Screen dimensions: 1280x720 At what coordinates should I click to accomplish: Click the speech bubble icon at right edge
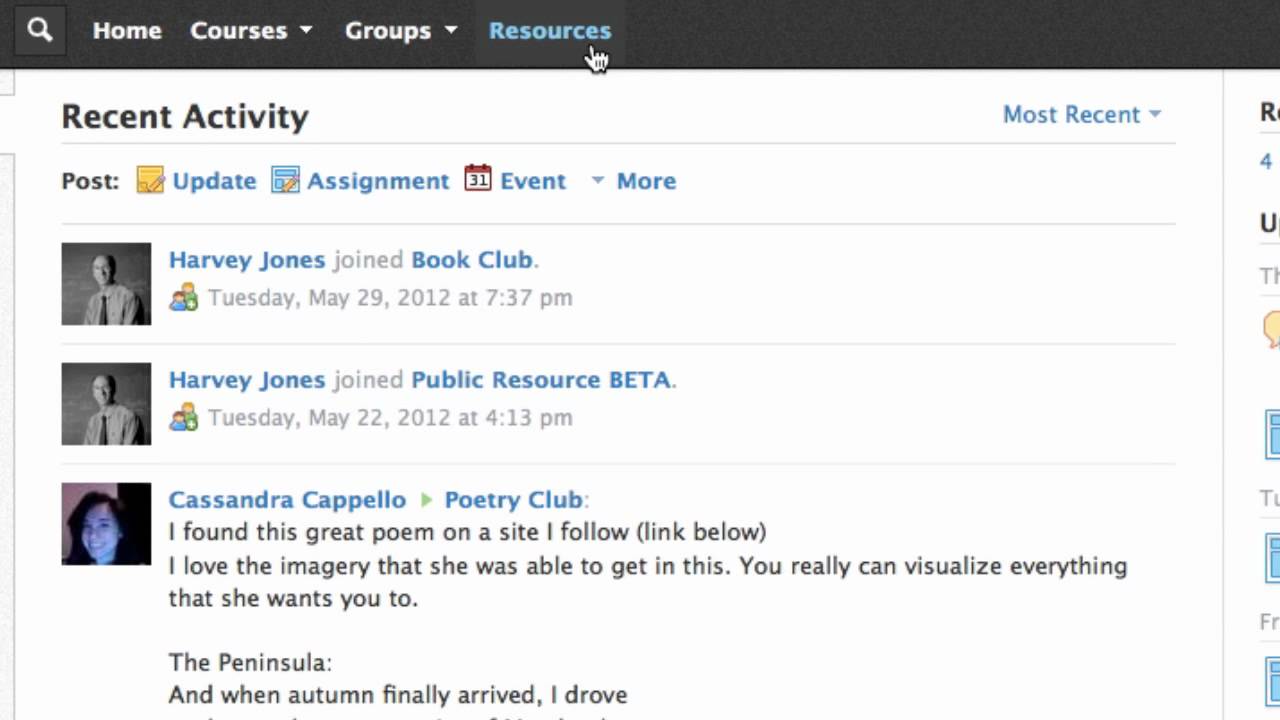click(1272, 328)
